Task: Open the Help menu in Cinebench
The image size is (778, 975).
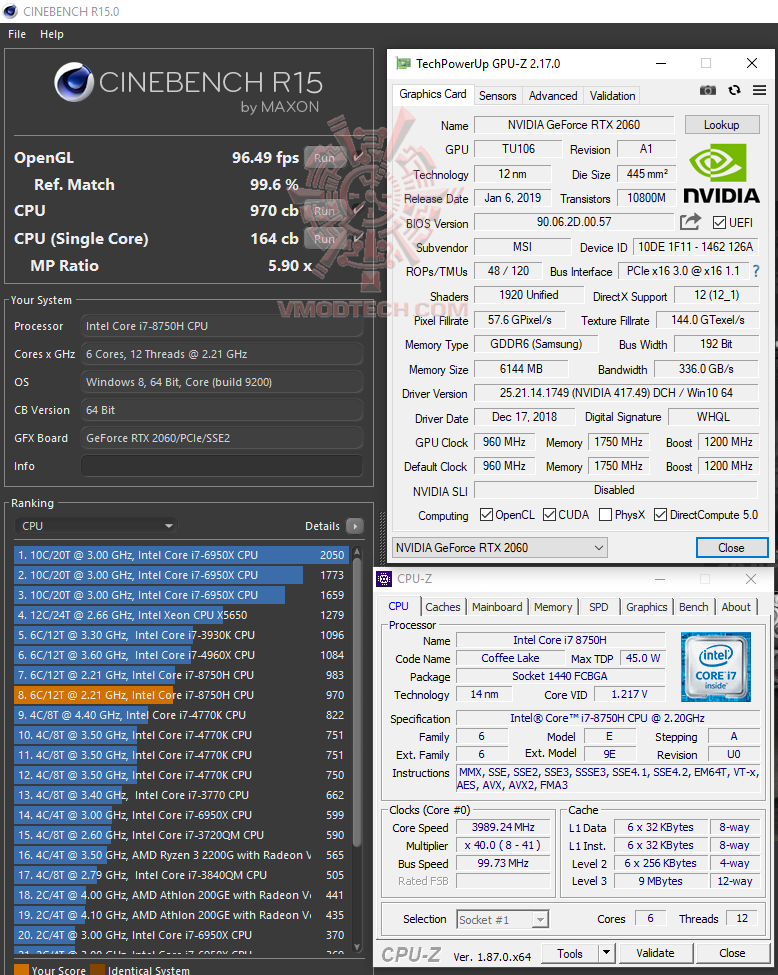Action: point(52,34)
